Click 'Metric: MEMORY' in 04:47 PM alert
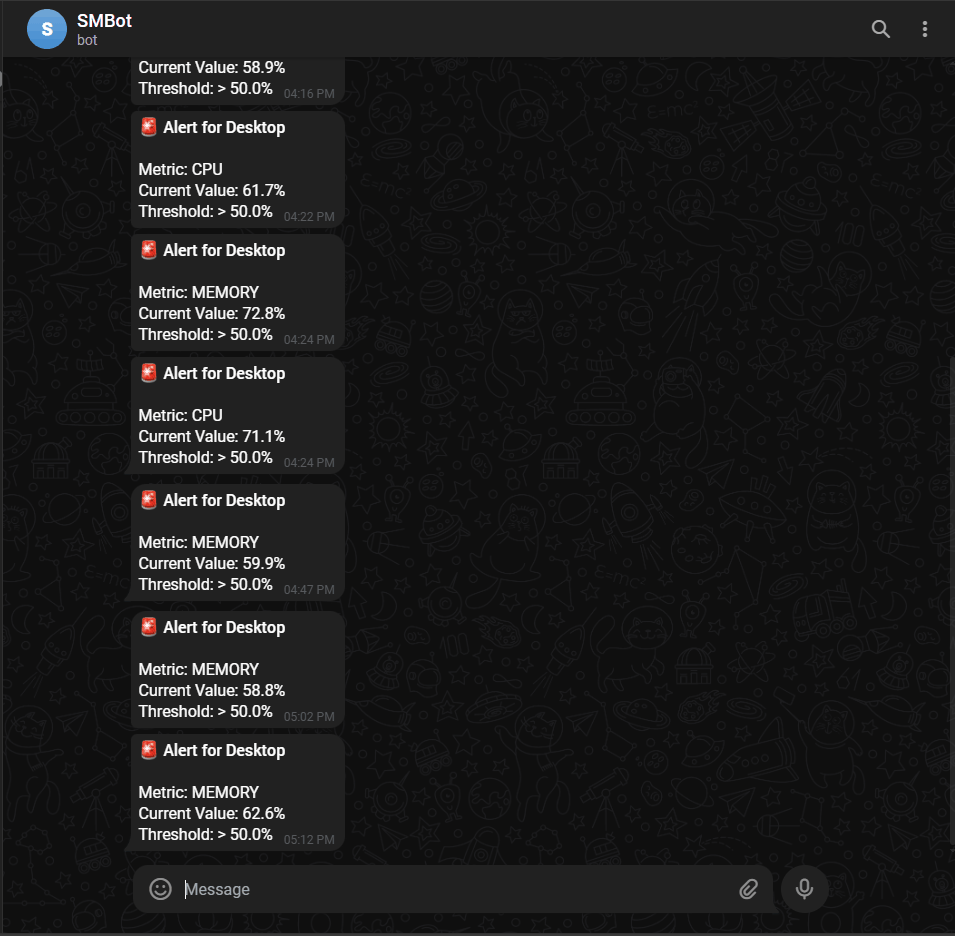The image size is (955, 936). pos(199,543)
